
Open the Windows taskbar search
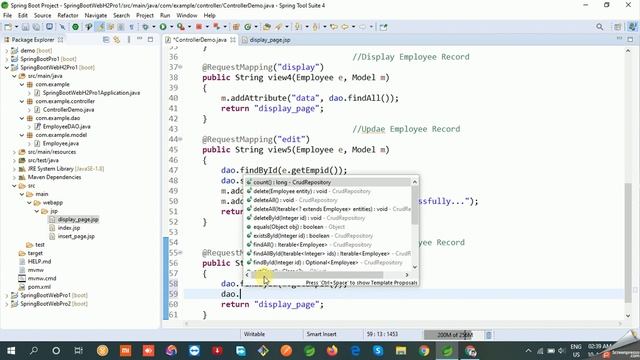[34, 351]
